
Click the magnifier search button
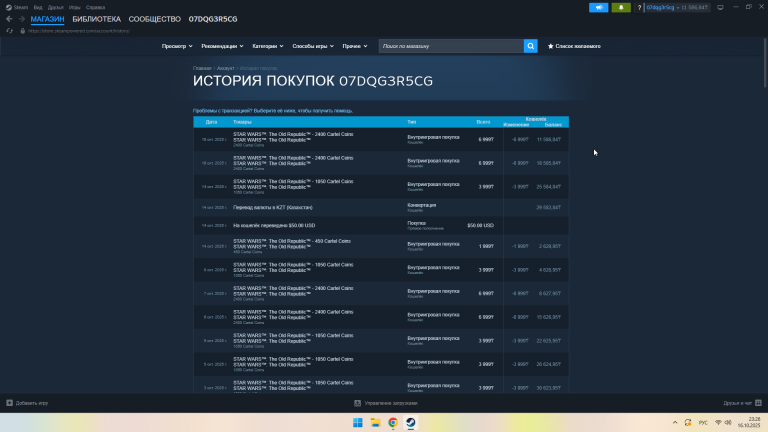coord(530,46)
